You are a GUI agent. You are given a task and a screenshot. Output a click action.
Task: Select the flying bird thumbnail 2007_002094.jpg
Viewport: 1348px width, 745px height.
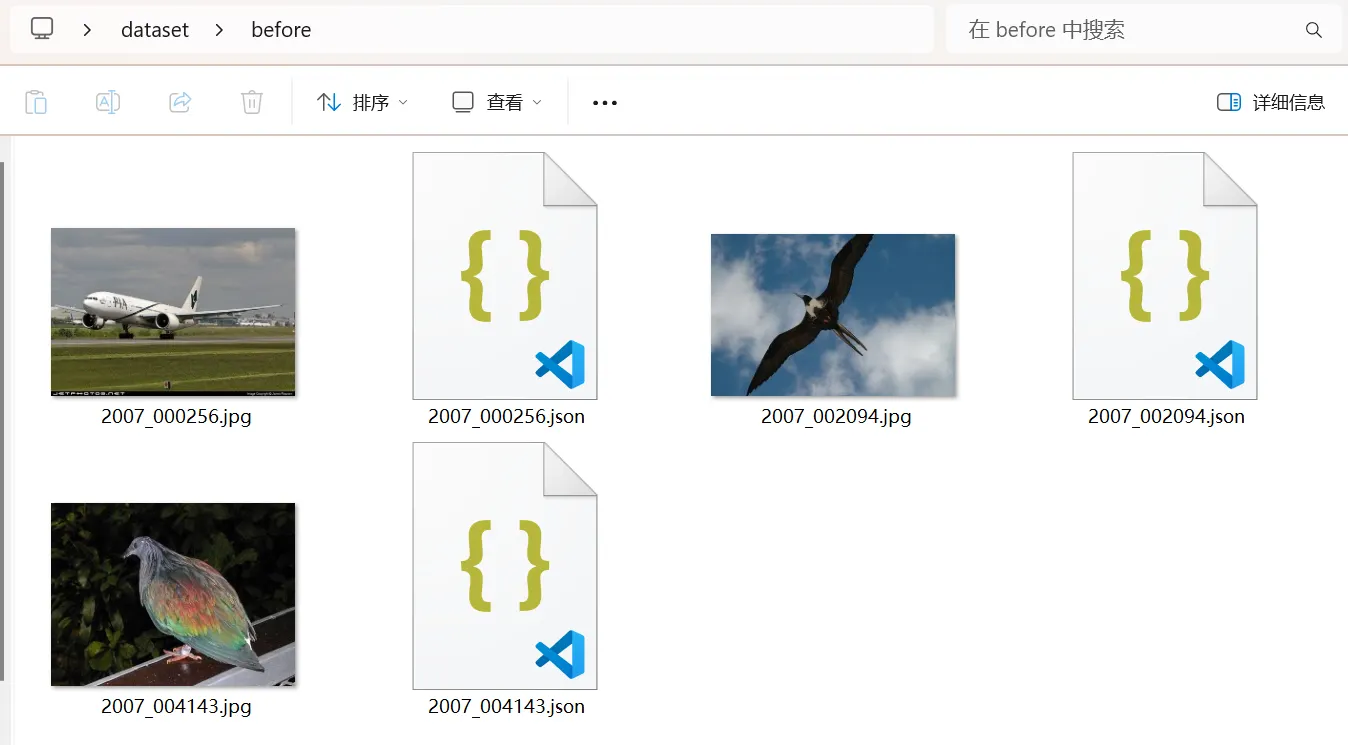pyautogui.click(x=833, y=315)
